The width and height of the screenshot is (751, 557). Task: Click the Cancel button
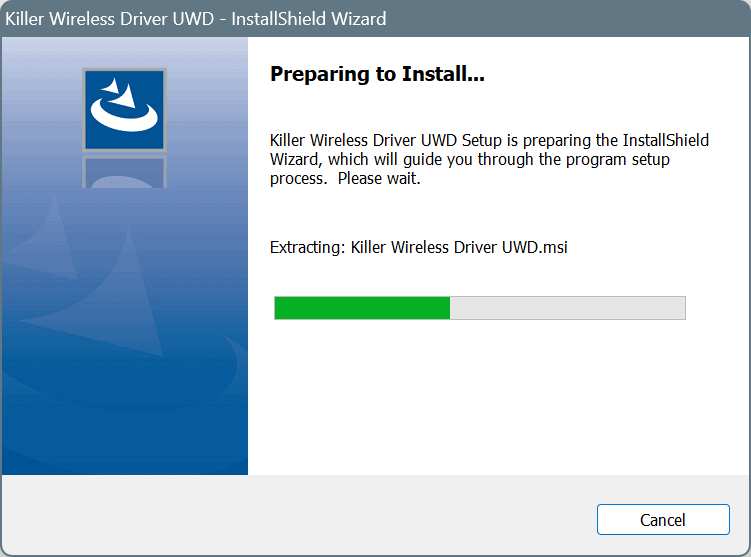click(x=663, y=520)
